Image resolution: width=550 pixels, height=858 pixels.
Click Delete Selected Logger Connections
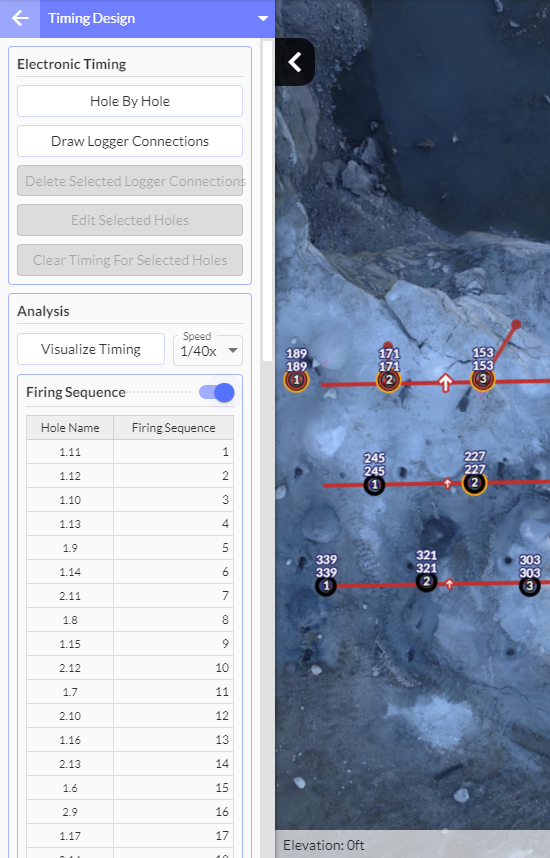[x=130, y=181]
